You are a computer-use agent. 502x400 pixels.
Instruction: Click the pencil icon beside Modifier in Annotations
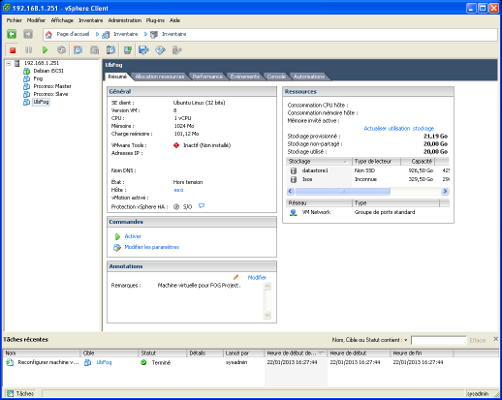tap(236, 277)
